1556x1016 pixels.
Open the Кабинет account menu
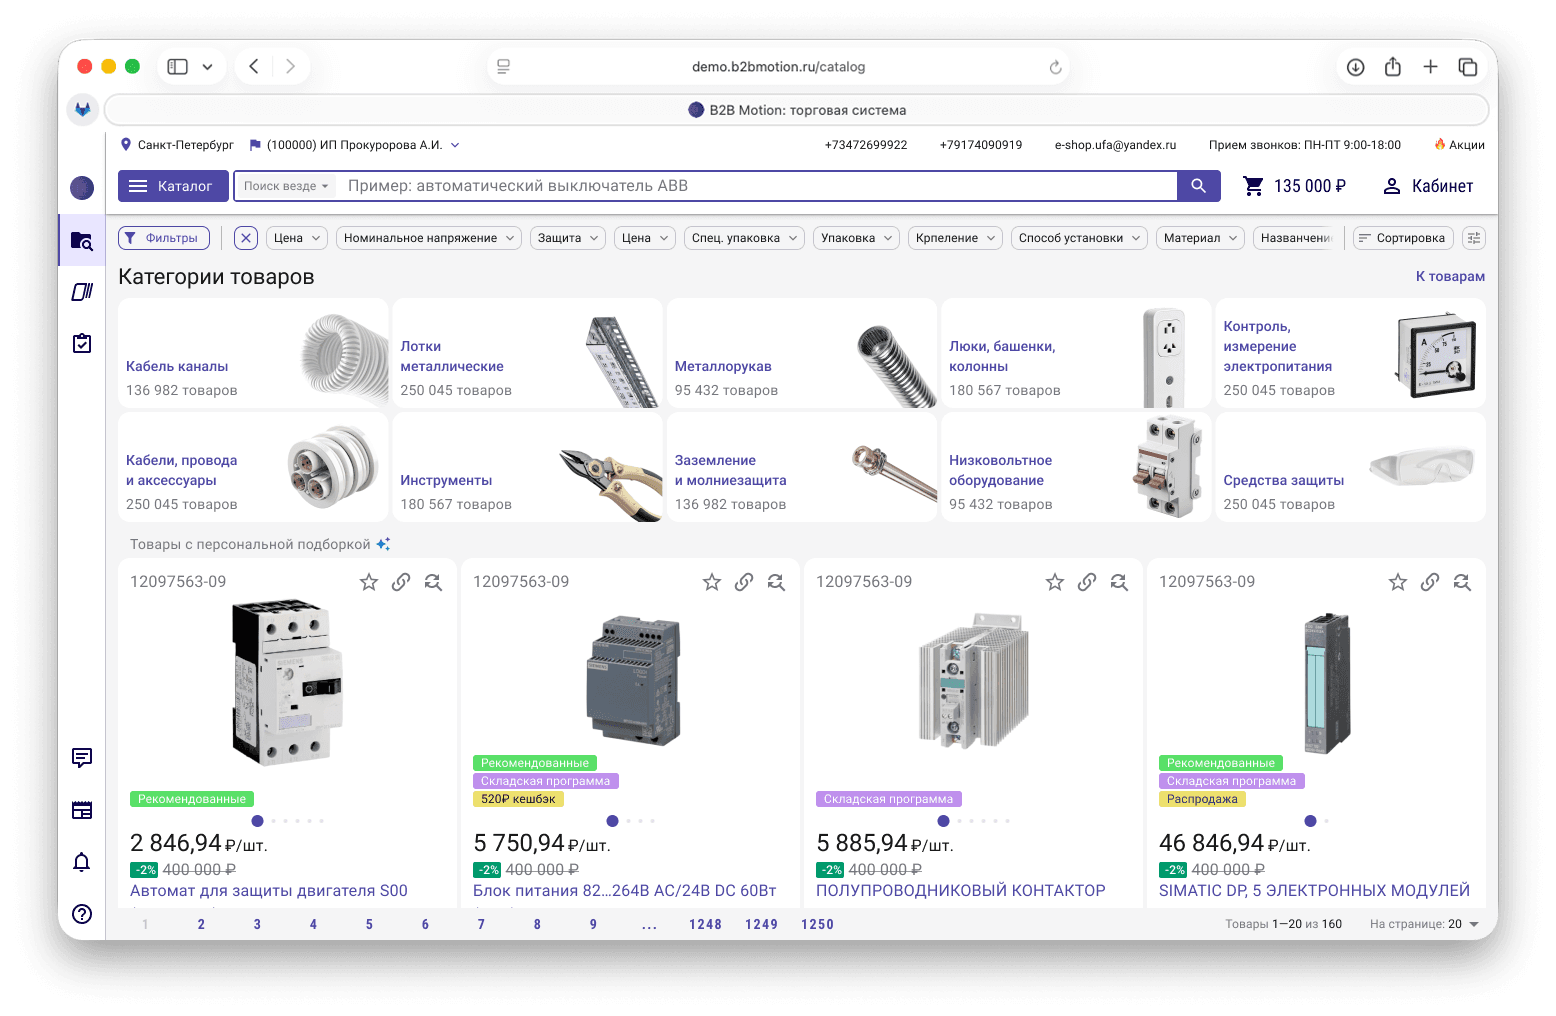click(1428, 186)
